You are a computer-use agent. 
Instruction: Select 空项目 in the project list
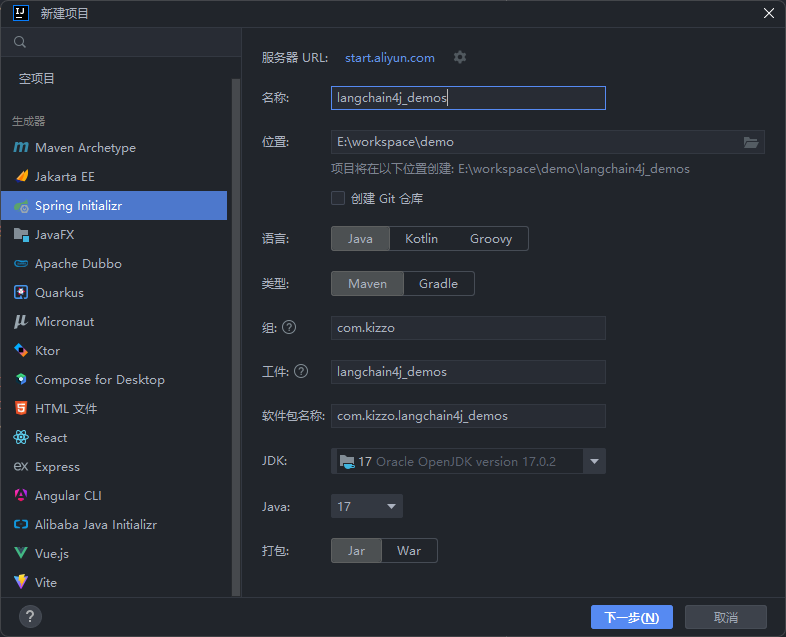pyautogui.click(x=116, y=79)
